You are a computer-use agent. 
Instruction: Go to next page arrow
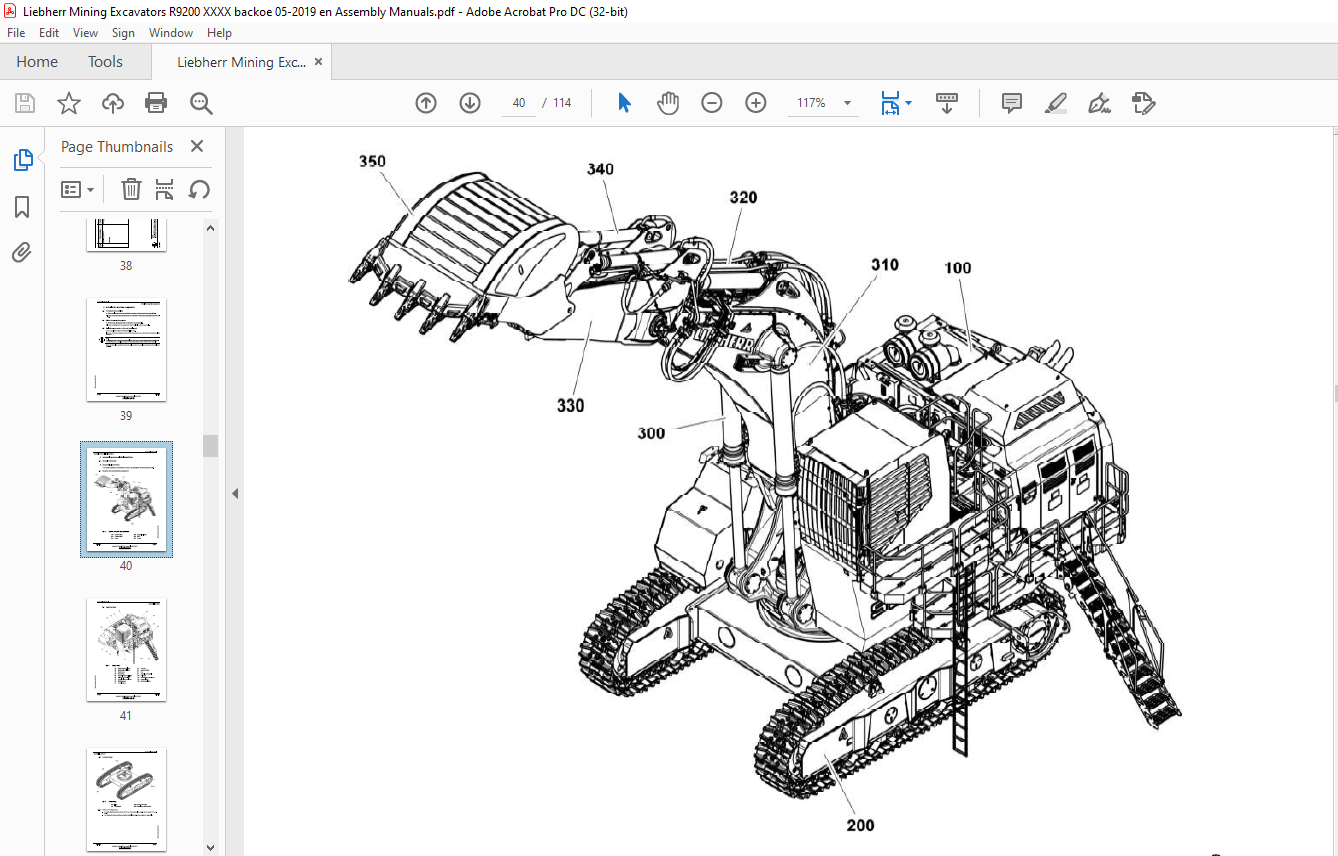pos(470,103)
